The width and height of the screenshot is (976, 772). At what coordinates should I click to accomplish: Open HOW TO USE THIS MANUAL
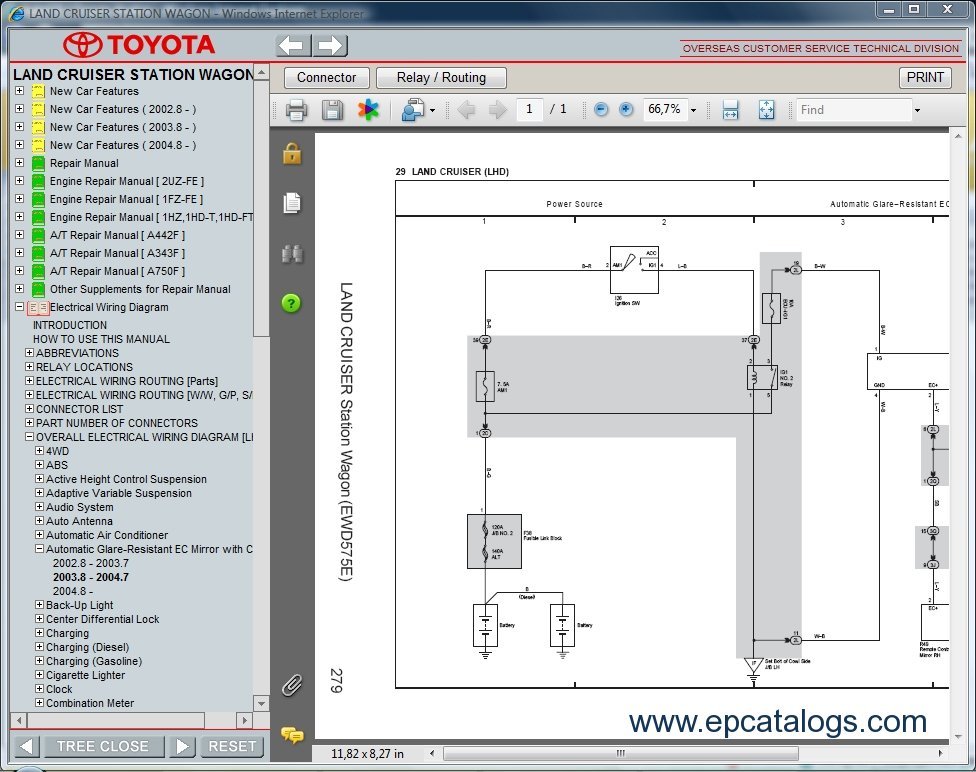point(101,339)
